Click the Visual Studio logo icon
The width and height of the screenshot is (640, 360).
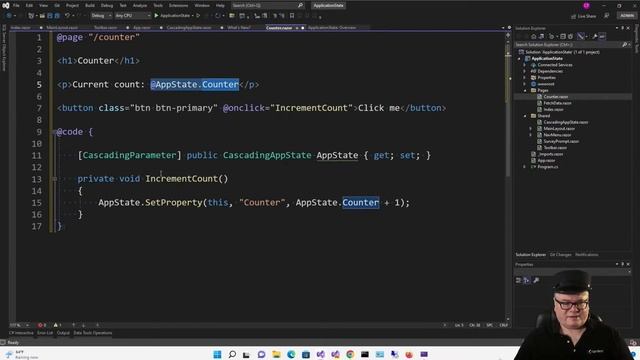(x=6, y=5)
